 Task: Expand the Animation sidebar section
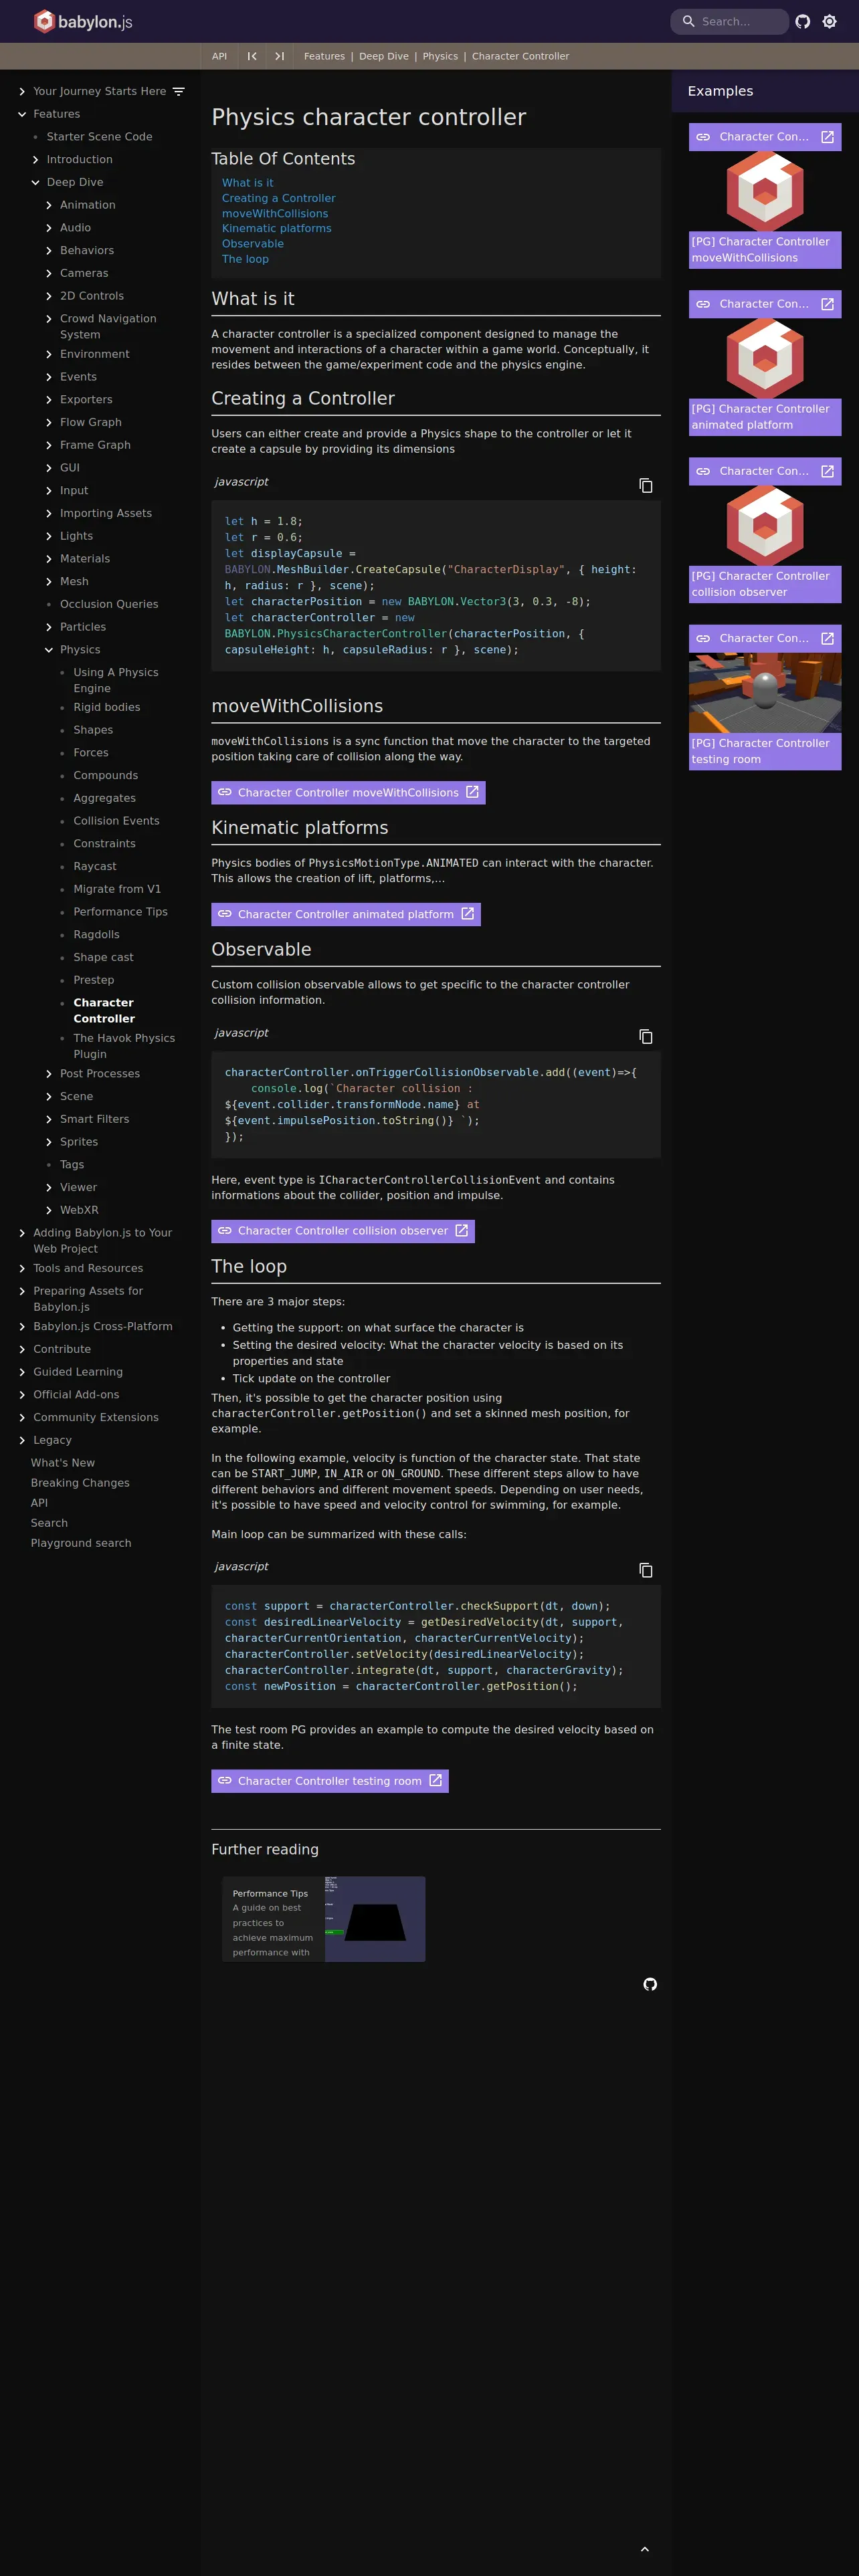coord(49,205)
